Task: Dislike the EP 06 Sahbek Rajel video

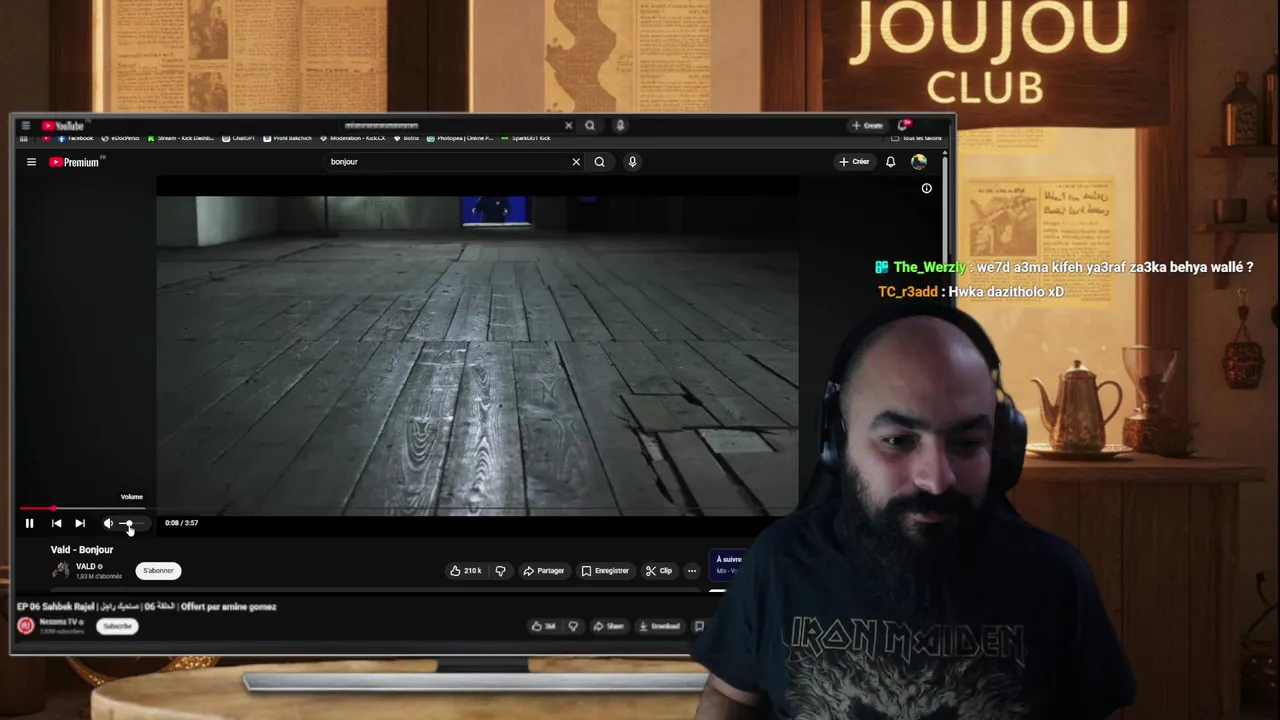Action: click(573, 626)
